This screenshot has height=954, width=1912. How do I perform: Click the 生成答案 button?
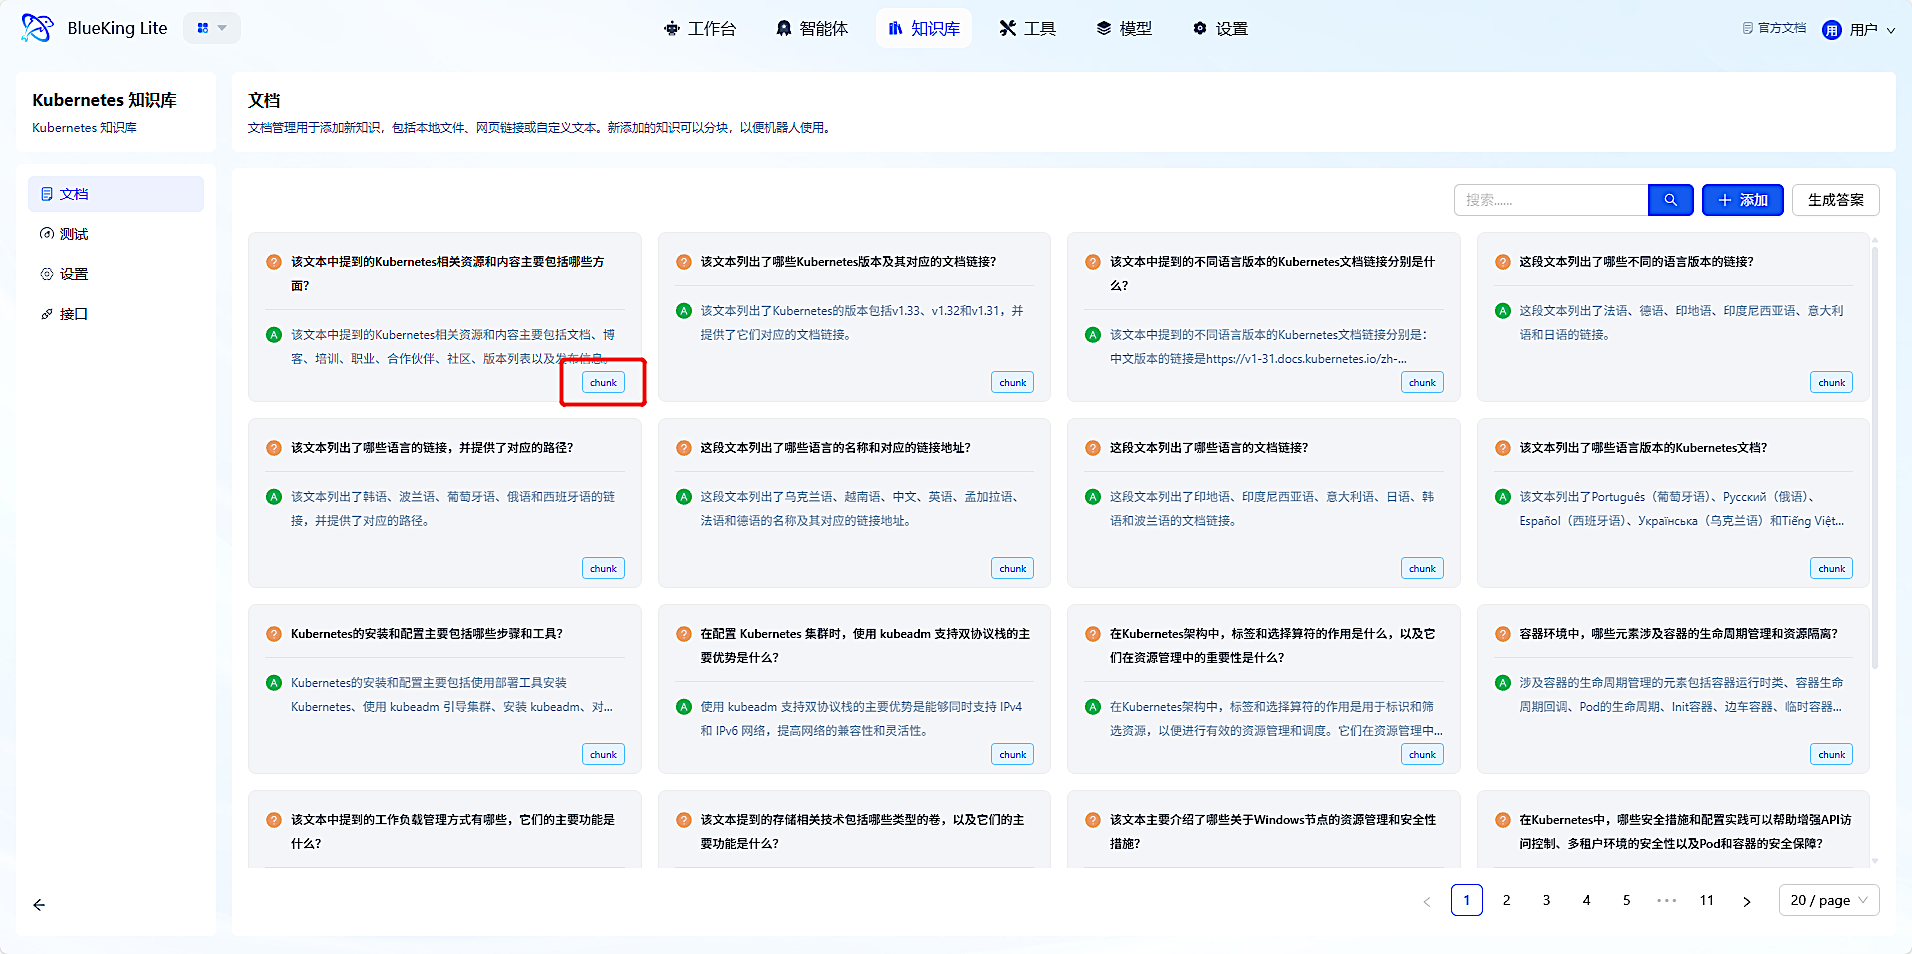1835,200
